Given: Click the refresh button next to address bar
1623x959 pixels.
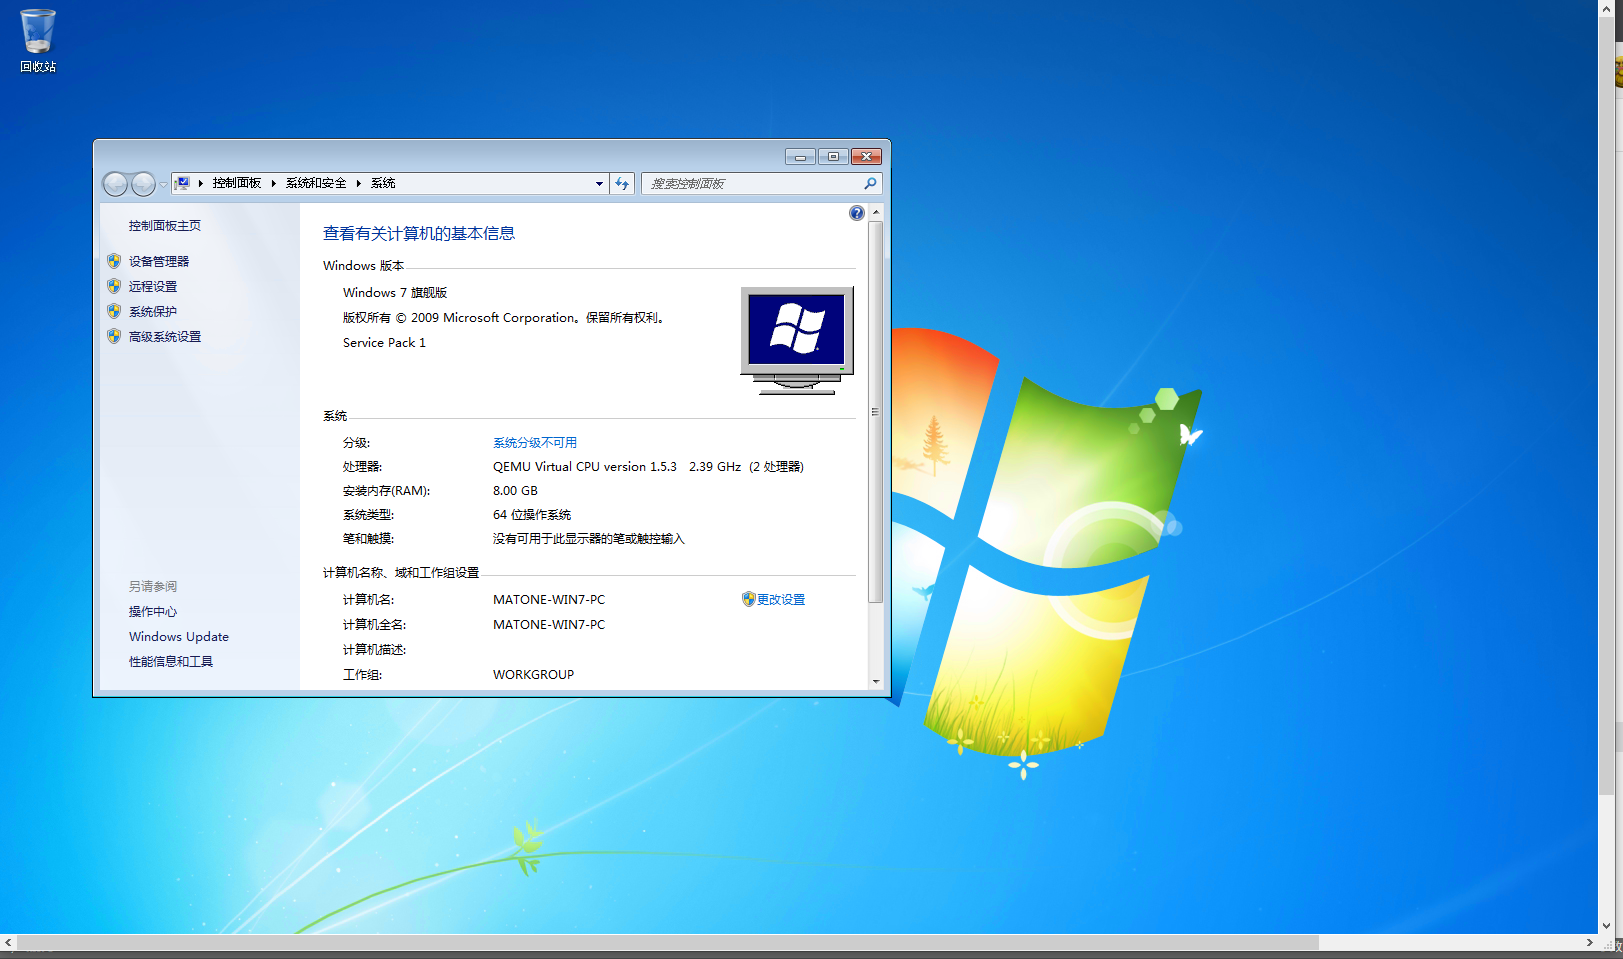Looking at the screenshot, I should pyautogui.click(x=622, y=184).
